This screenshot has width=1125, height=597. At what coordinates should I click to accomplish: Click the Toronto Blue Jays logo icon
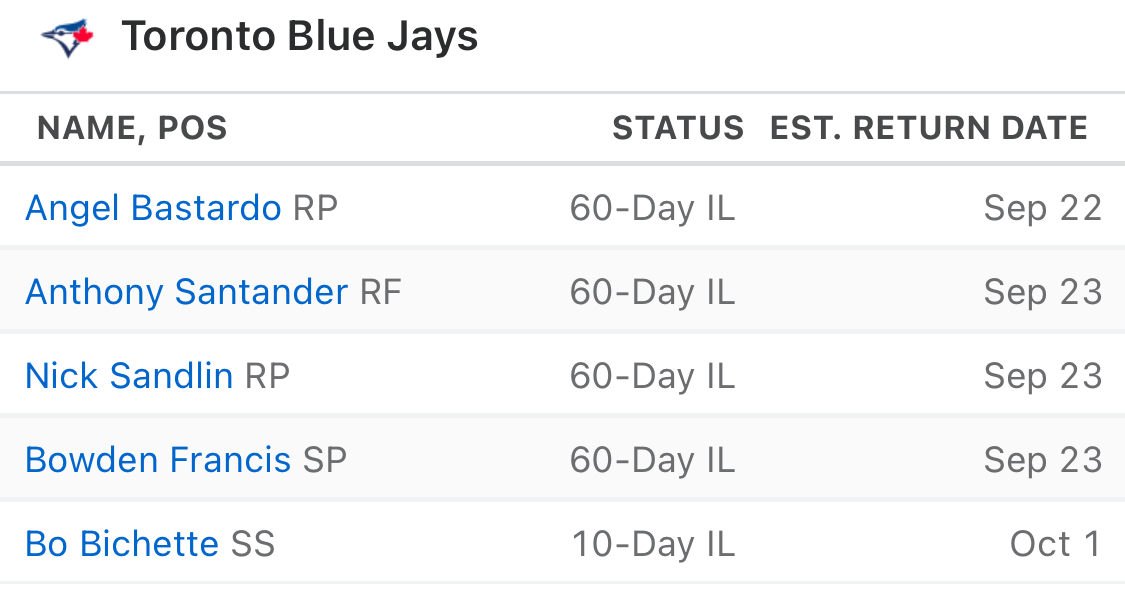pos(67,38)
